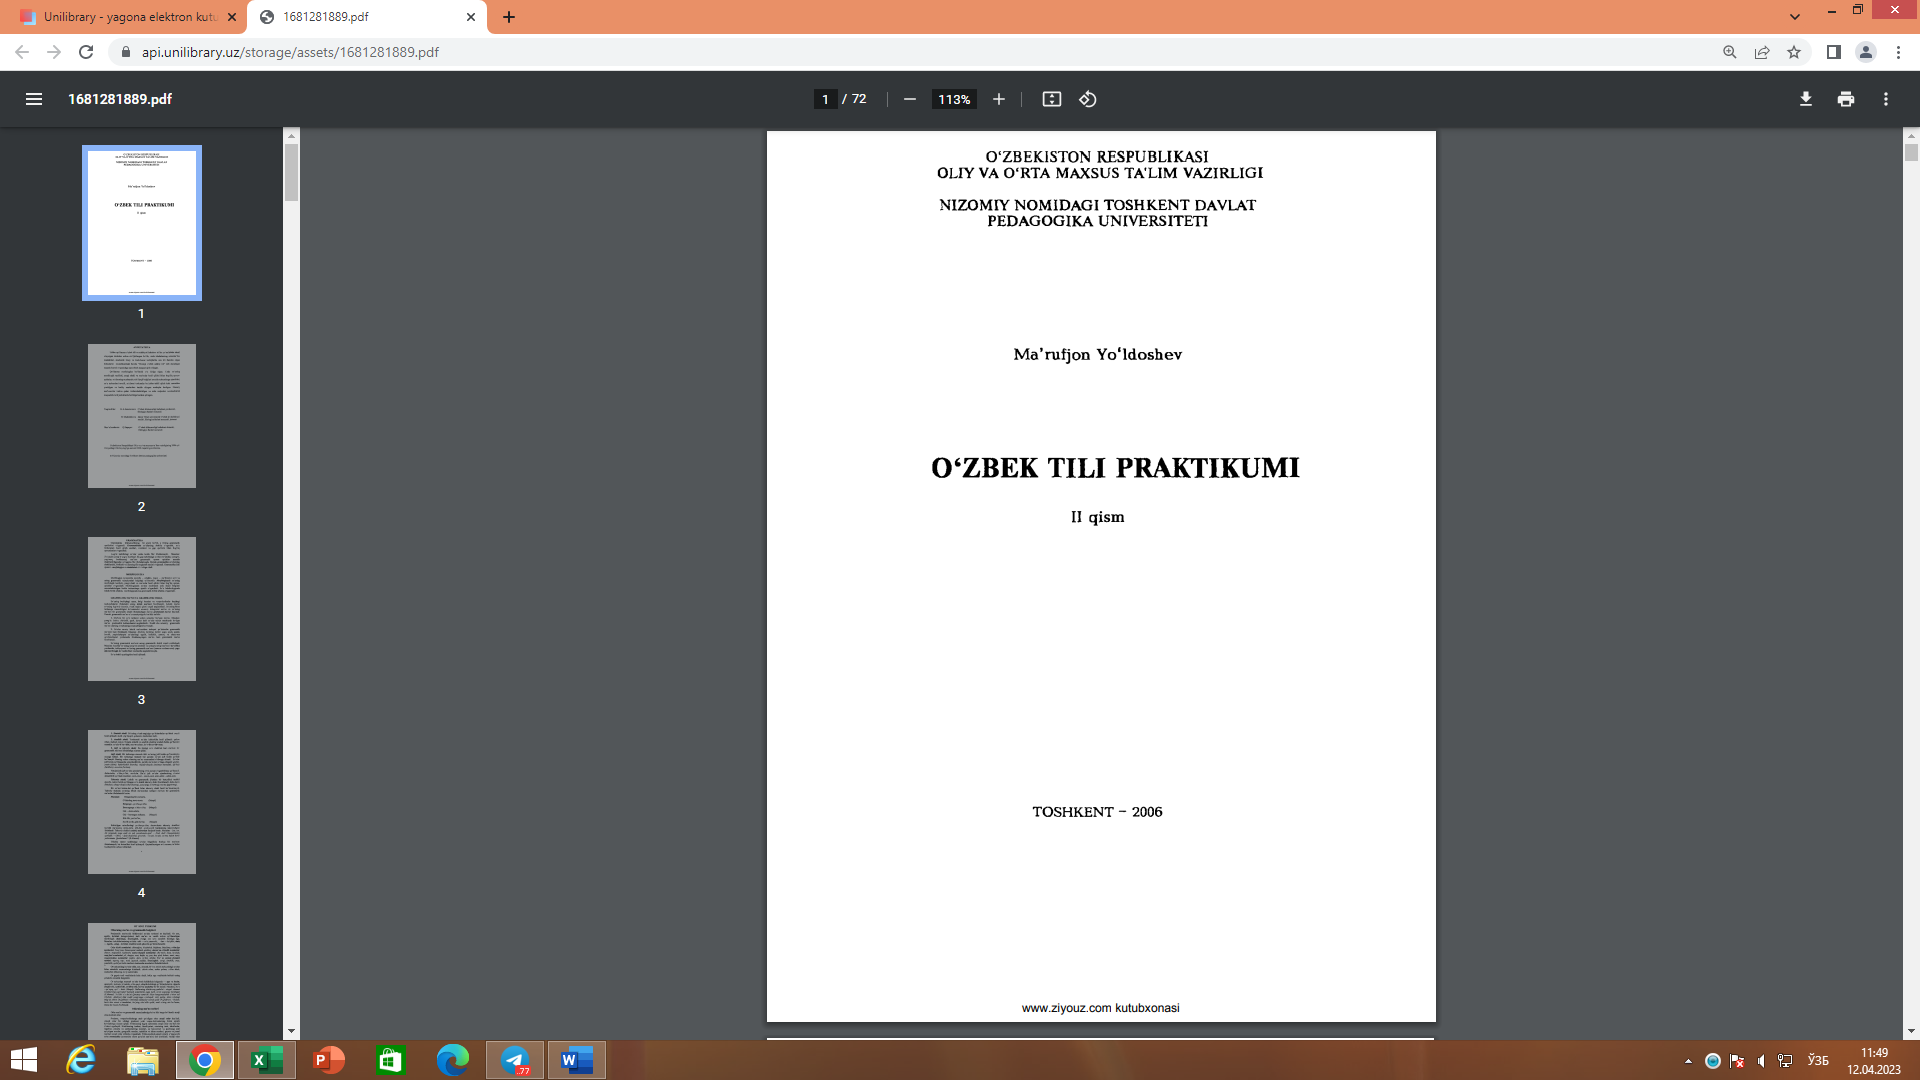The height and width of the screenshot is (1080, 1920).
Task: Click the fit to page icon
Action: [x=1051, y=99]
